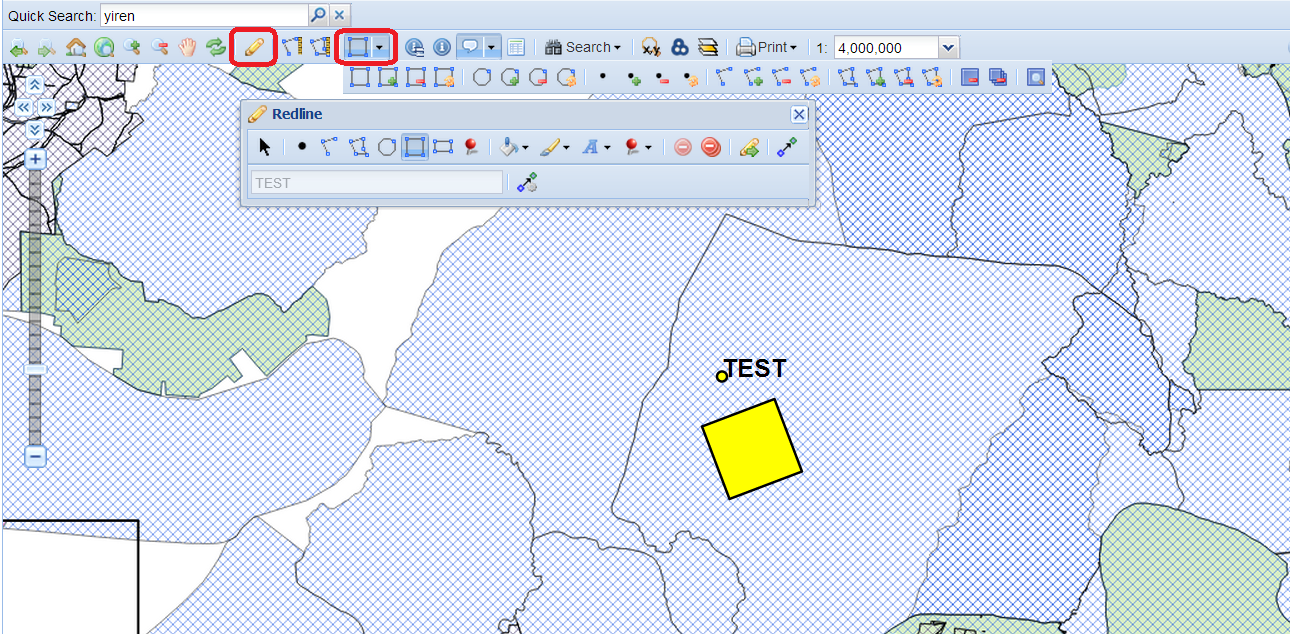Choose add-to-selection by point
Viewport: 1290px width, 634px height.
pos(634,78)
